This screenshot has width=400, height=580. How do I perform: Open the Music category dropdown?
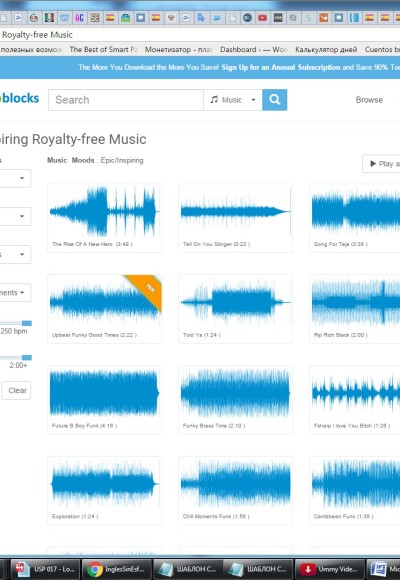pyautogui.click(x=233, y=100)
